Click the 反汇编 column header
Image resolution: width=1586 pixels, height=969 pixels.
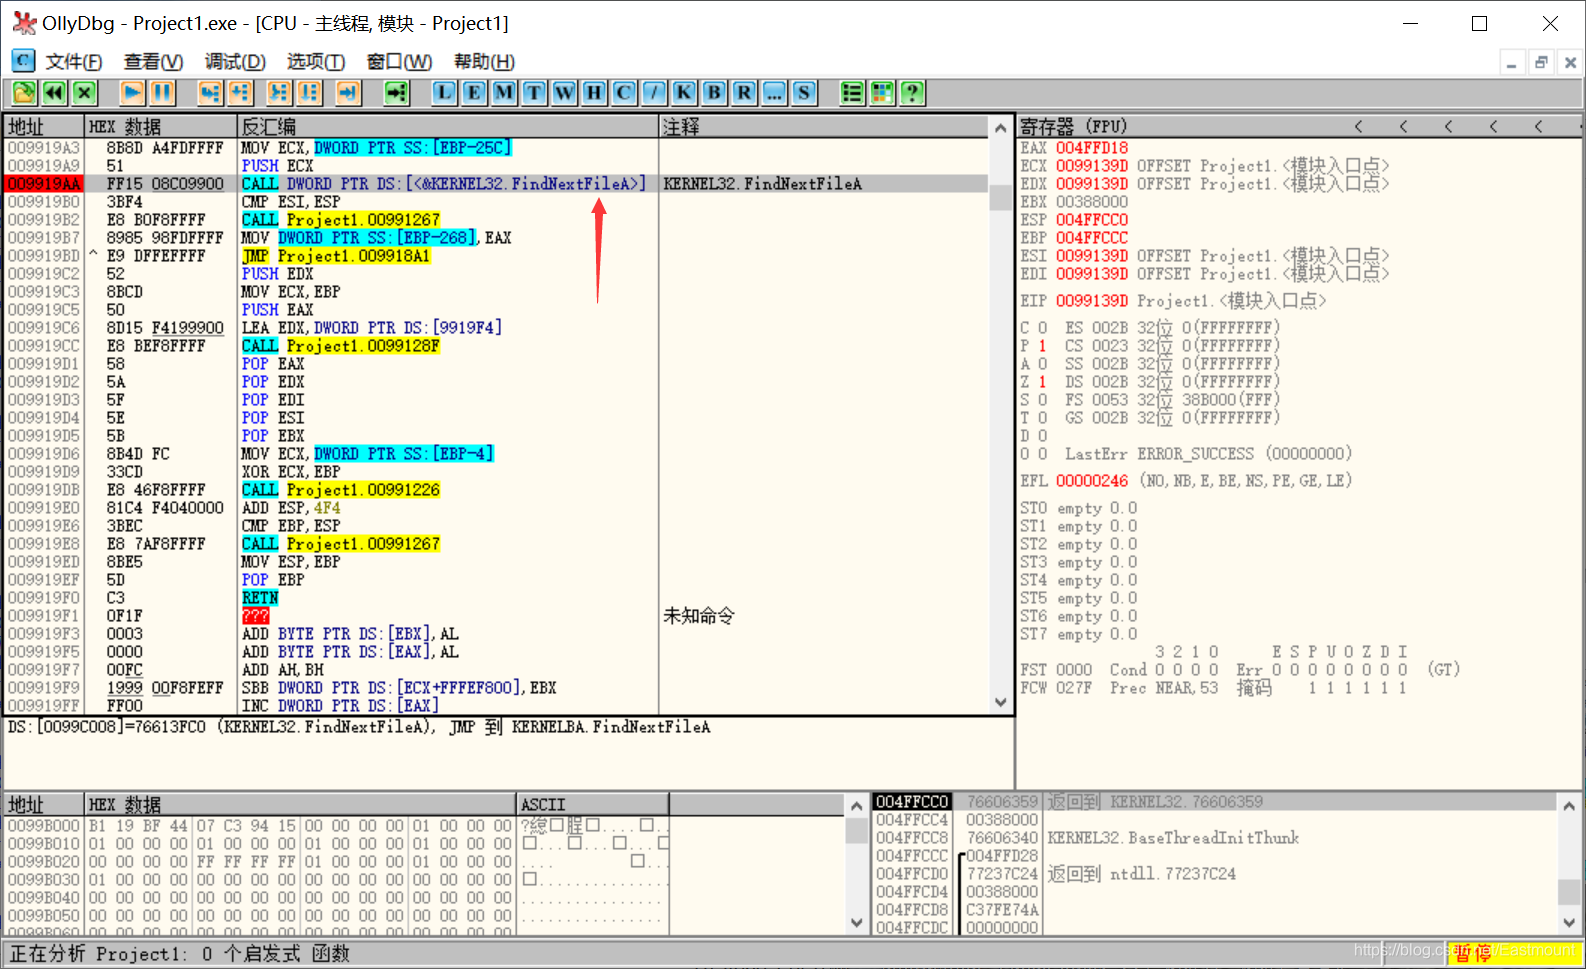click(x=448, y=126)
